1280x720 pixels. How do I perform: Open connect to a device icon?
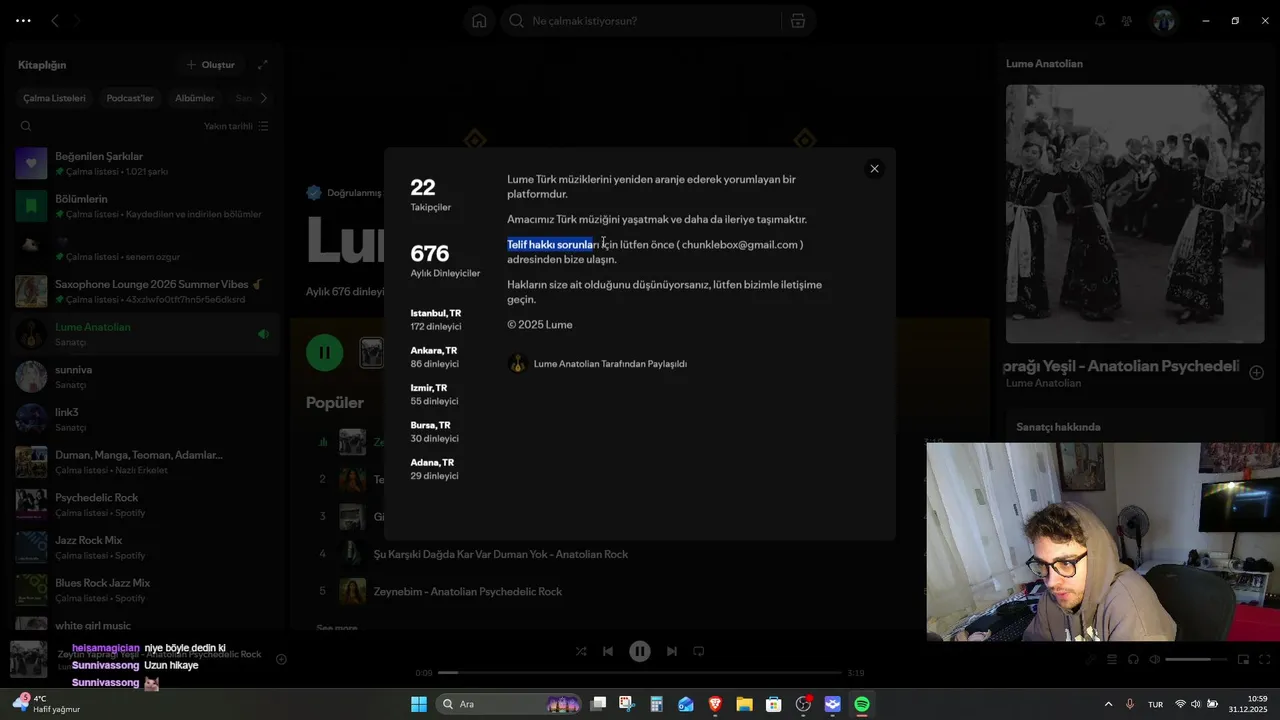pyautogui.click(x=1133, y=659)
